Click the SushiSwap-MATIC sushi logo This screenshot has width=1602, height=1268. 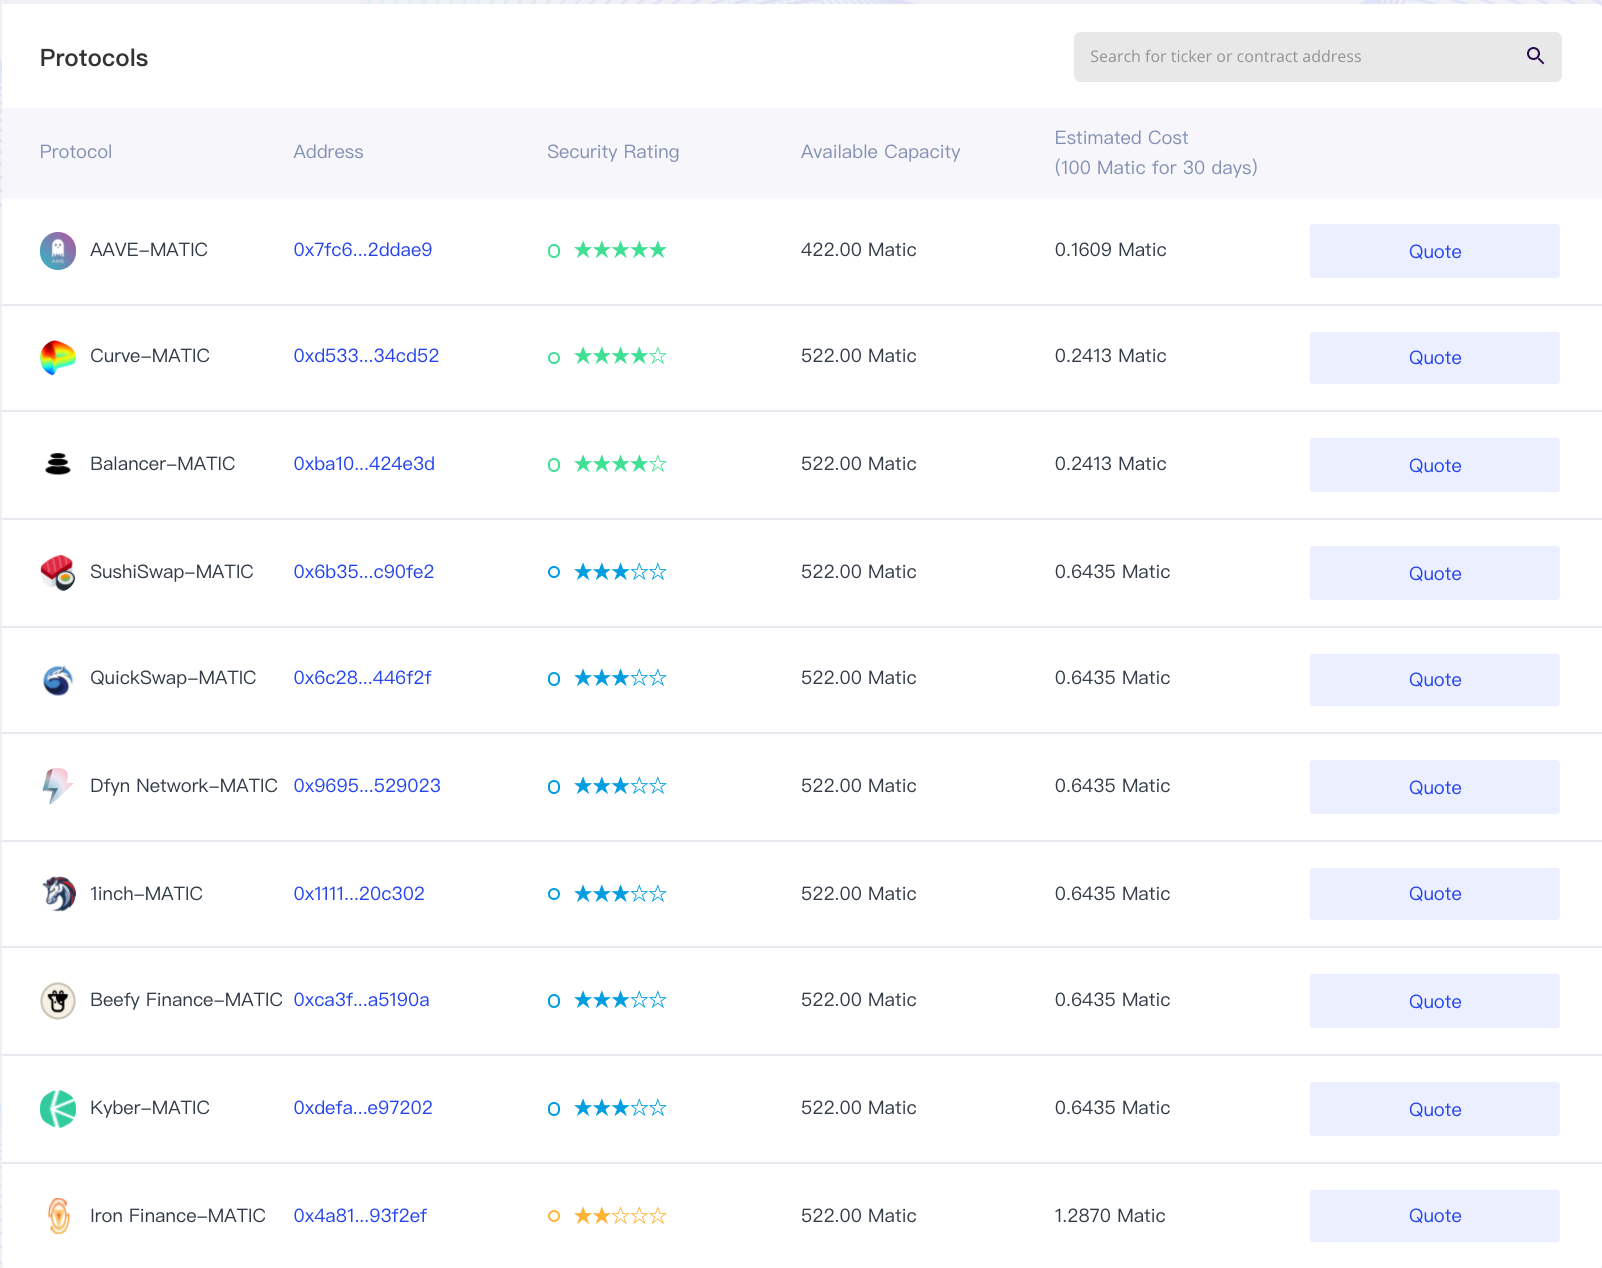(x=58, y=572)
